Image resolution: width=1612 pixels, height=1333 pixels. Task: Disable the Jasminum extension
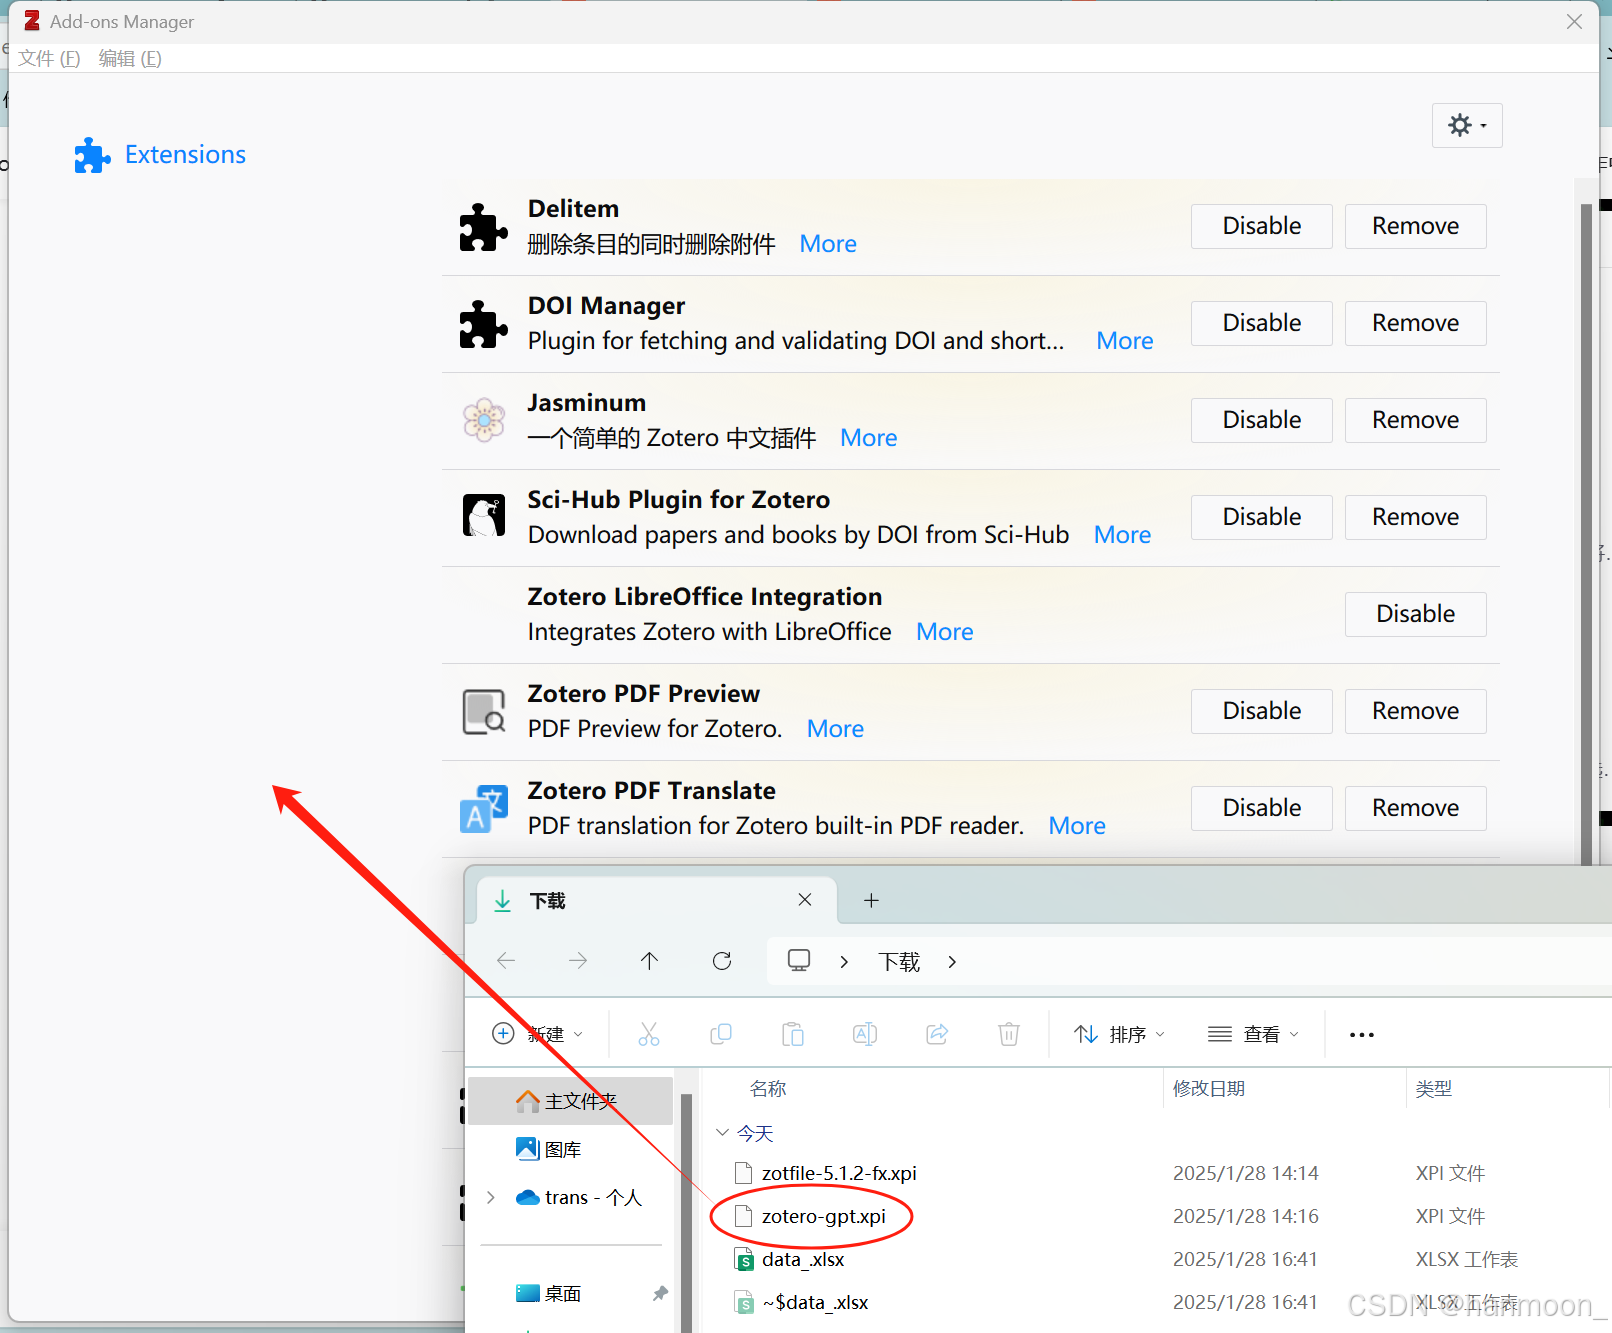click(1262, 420)
